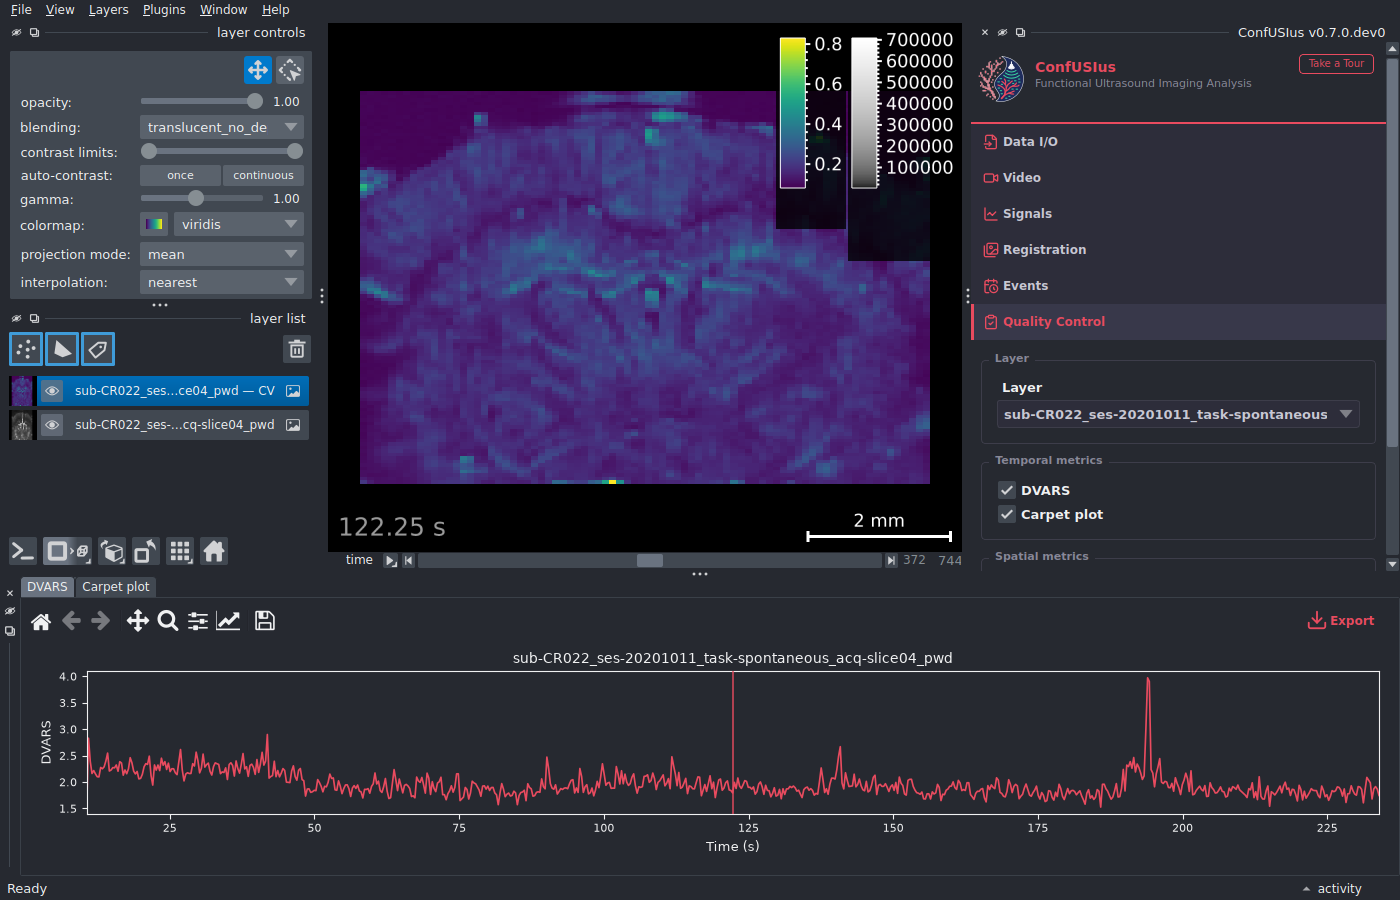Delete the selected layers with trash icon
The image size is (1400, 900).
point(297,349)
